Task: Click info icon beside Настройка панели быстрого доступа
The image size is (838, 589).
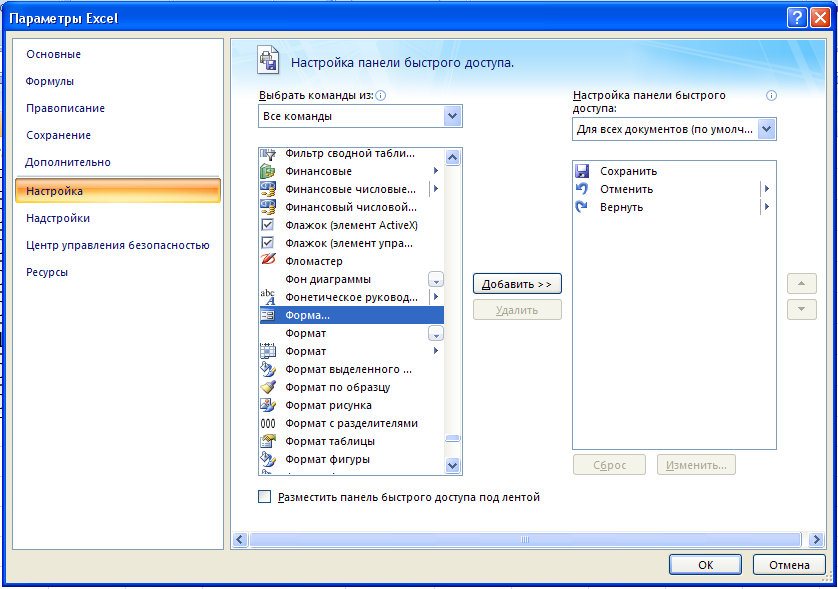Action: [x=771, y=96]
